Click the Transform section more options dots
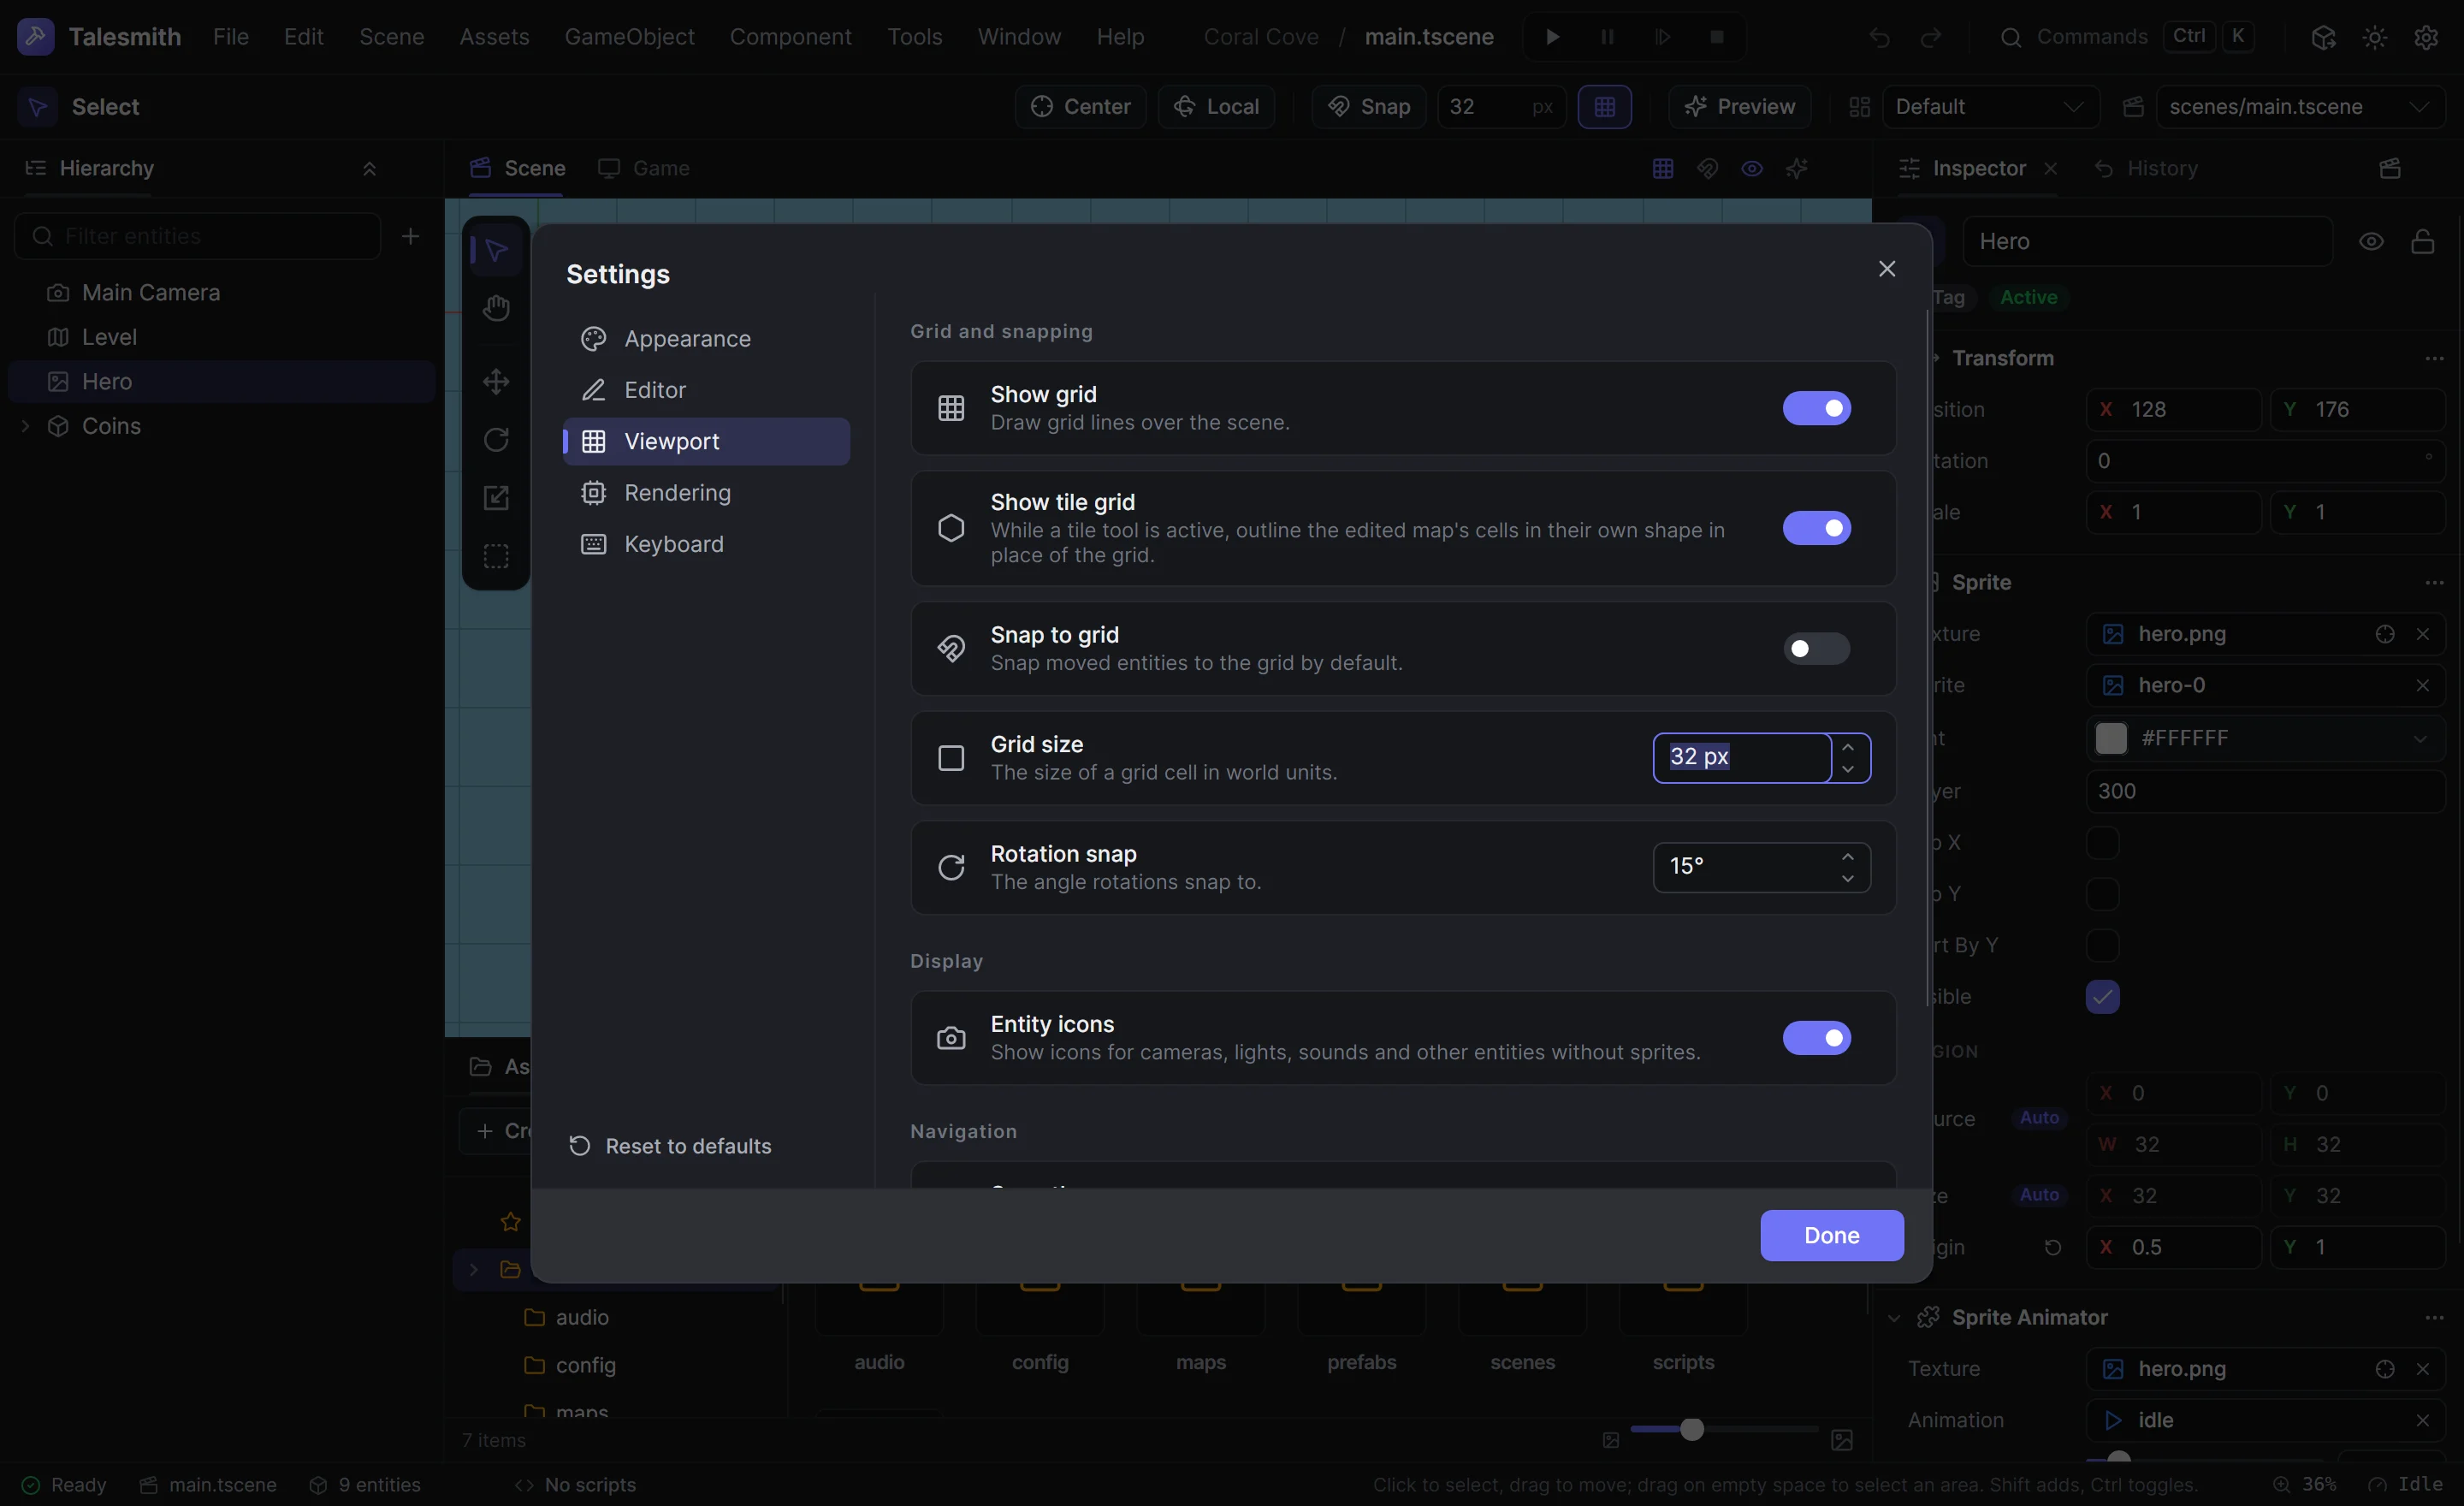 click(2434, 358)
